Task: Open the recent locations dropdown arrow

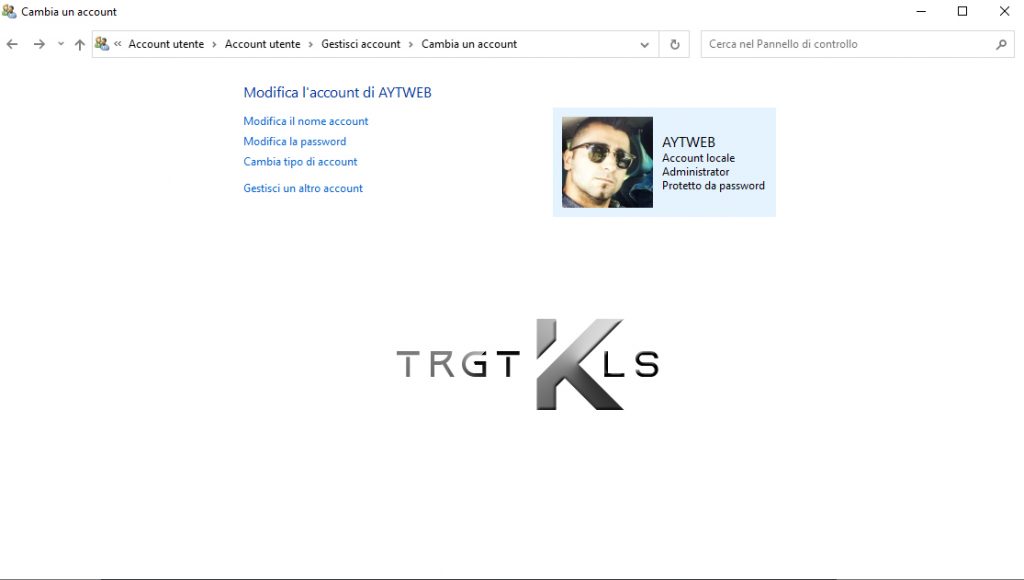Action: pyautogui.click(x=60, y=44)
